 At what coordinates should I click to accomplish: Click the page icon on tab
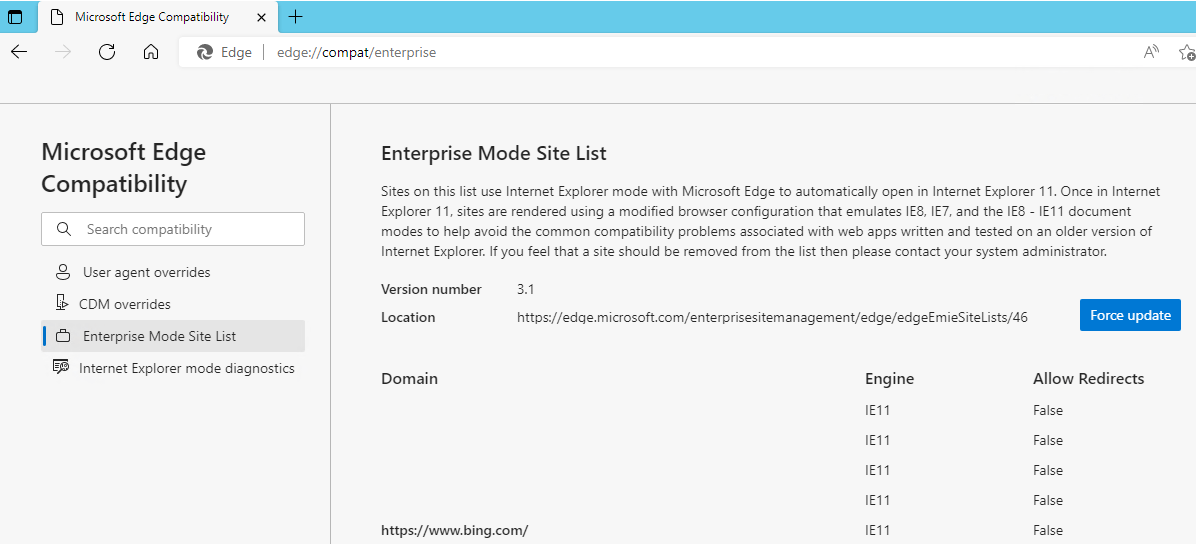(56, 17)
